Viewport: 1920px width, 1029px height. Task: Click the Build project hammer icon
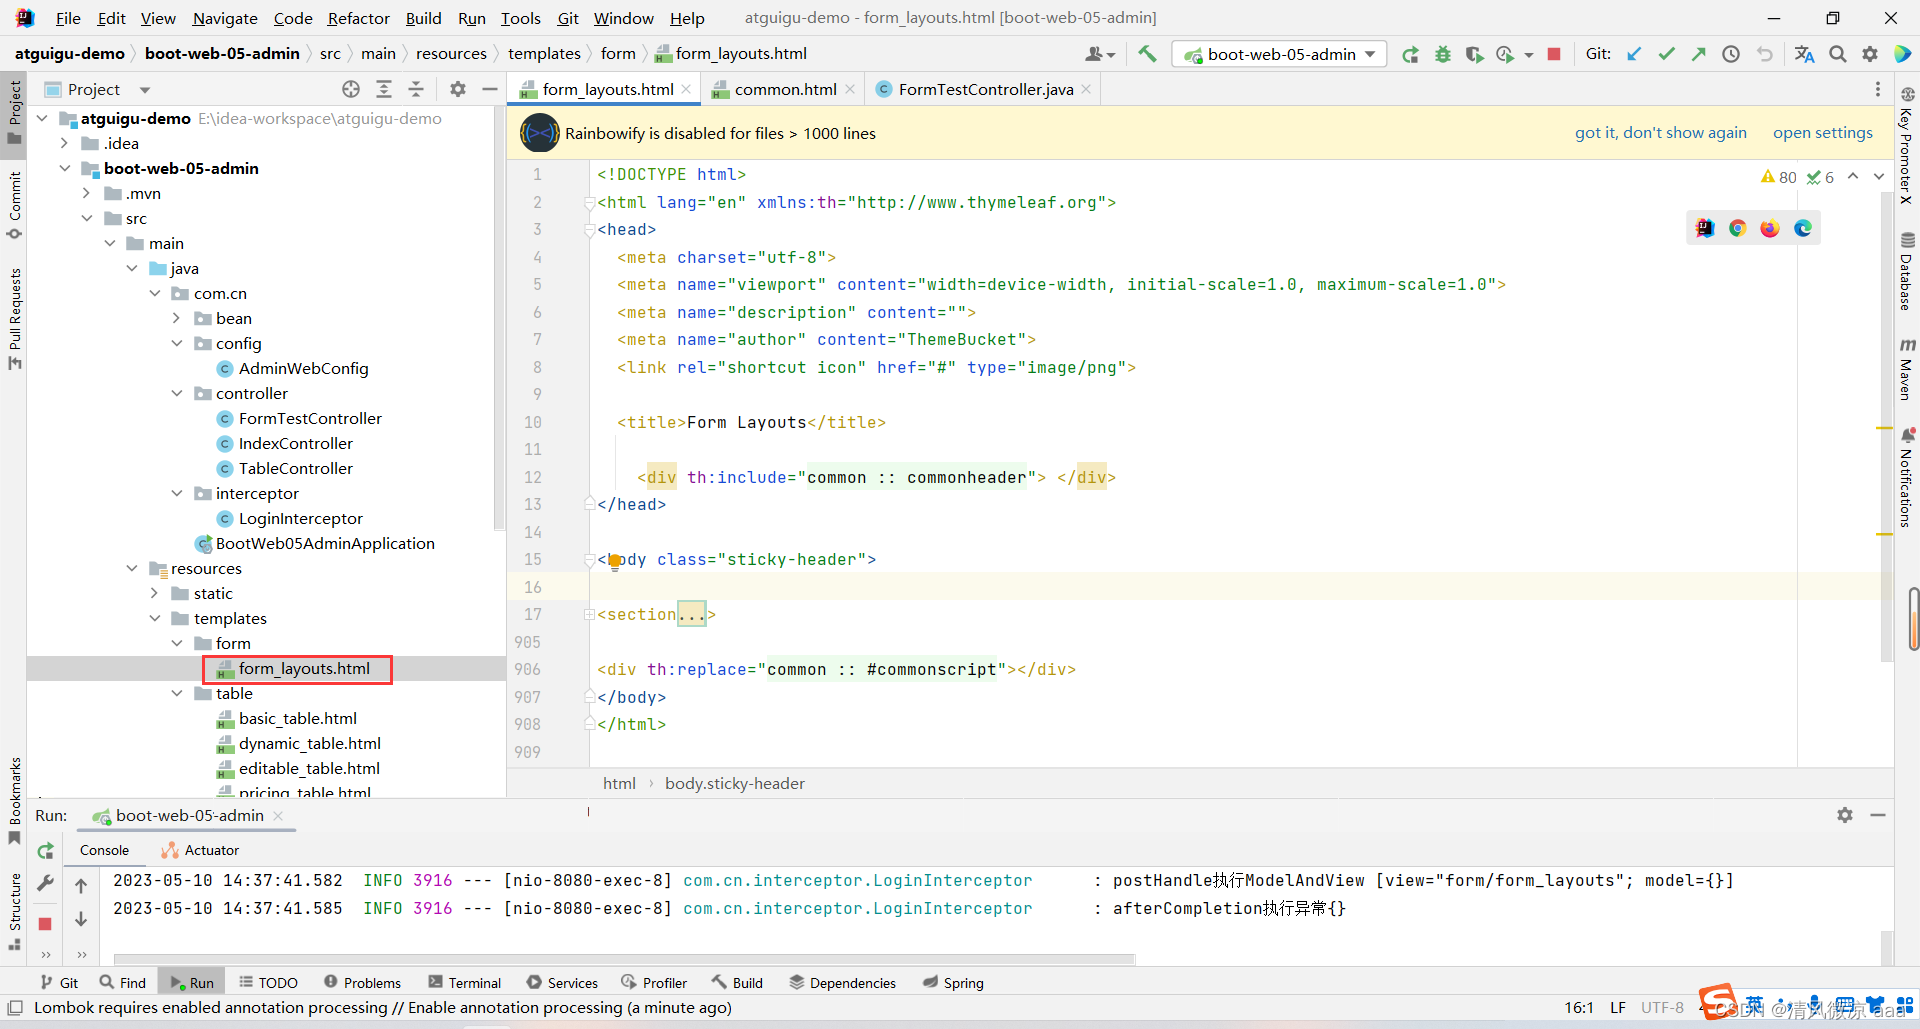[x=1147, y=54]
